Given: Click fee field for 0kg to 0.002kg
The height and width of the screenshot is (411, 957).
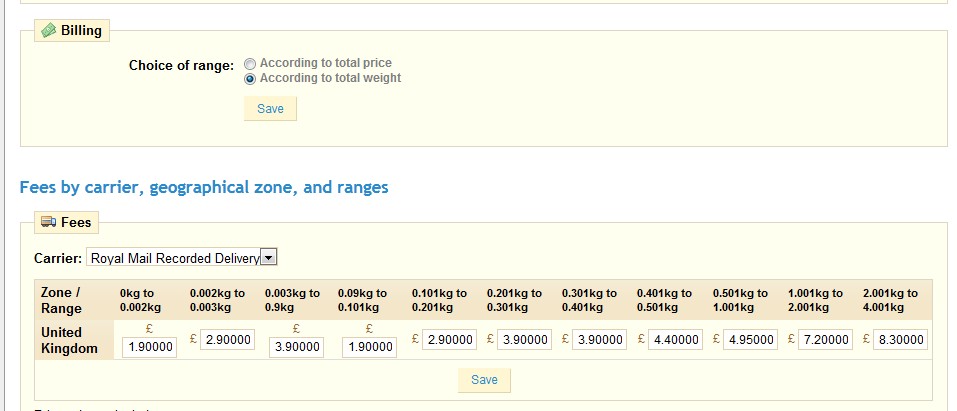Looking at the screenshot, I should (149, 347).
